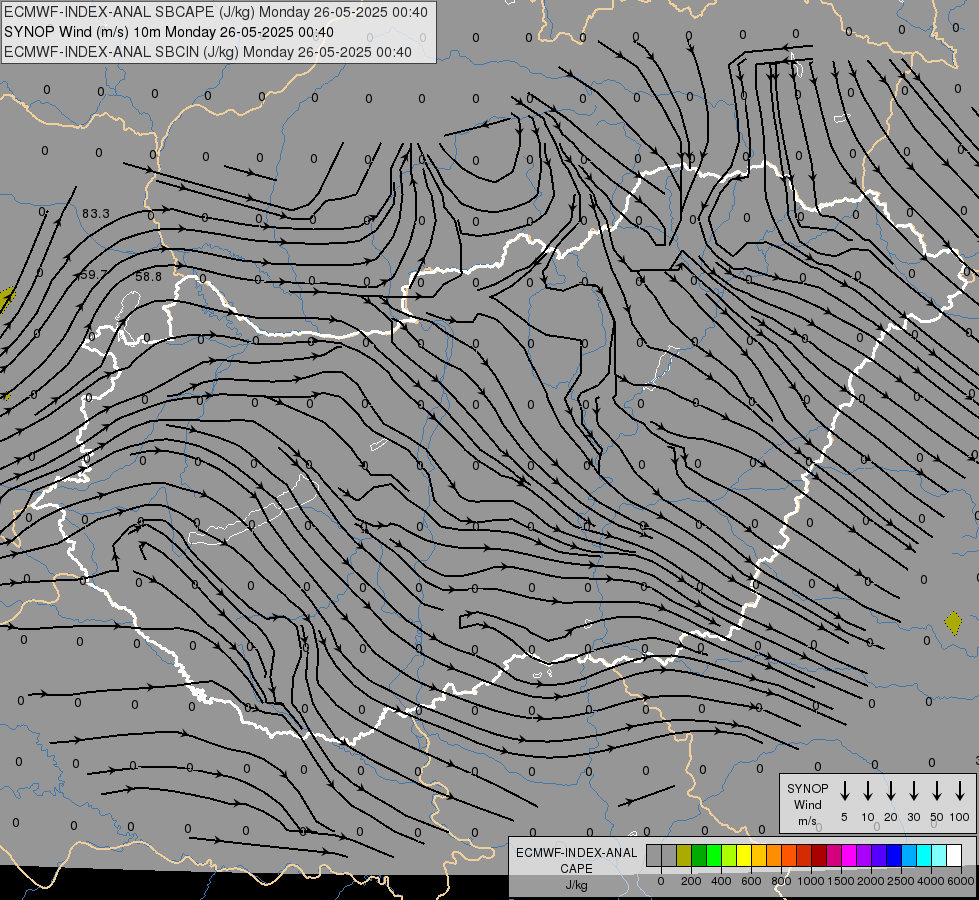Select the violet swatch right of 2000
The image size is (979, 900).
pyautogui.click(x=880, y=855)
